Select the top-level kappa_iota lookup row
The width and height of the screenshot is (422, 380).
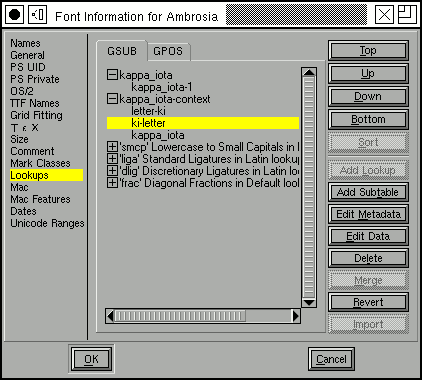coord(146,75)
